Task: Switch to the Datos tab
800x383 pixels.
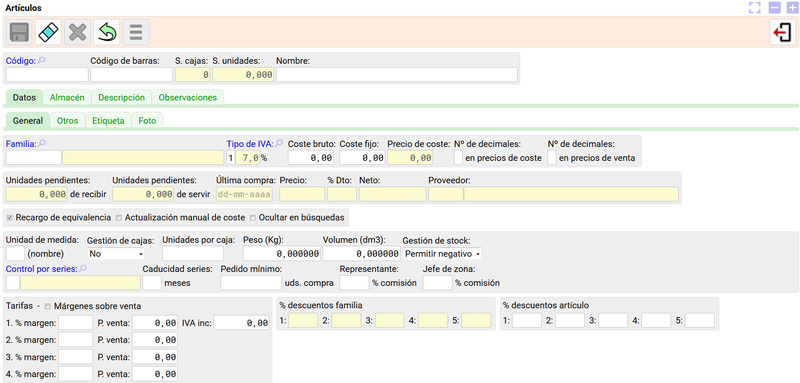Action: tap(24, 97)
